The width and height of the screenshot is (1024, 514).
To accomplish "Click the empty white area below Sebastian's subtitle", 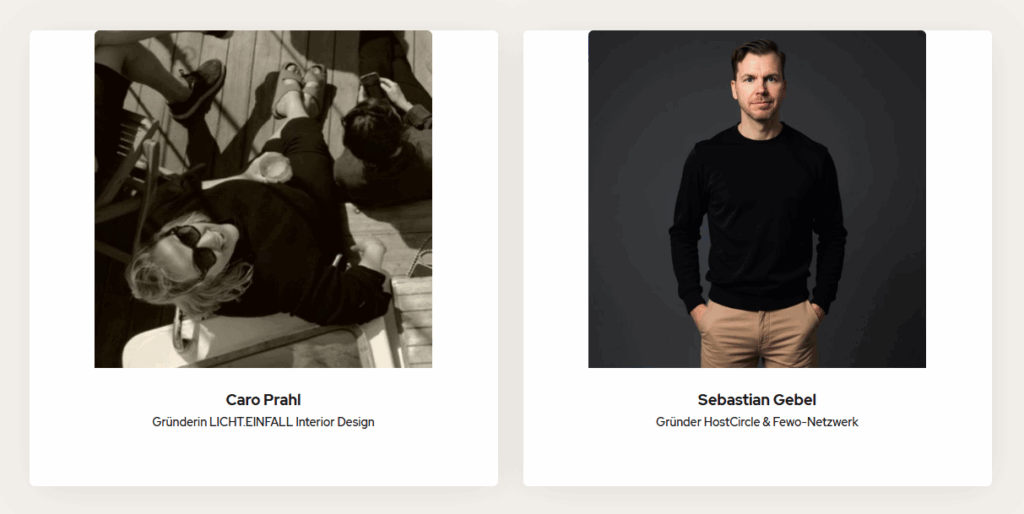I will point(757,457).
